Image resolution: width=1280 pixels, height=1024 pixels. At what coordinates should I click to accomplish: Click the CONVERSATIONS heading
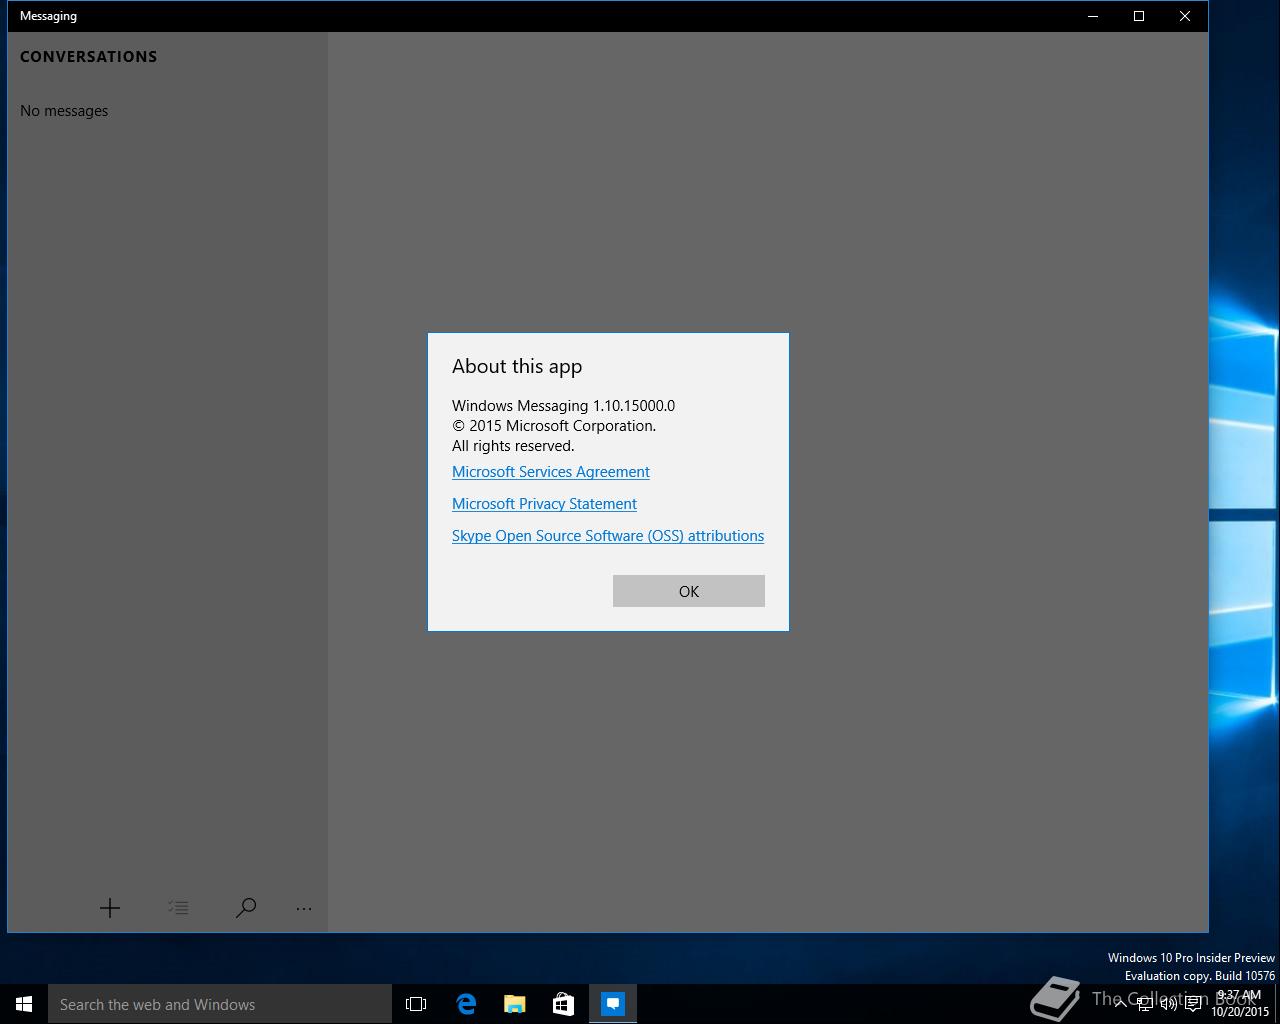pos(89,57)
